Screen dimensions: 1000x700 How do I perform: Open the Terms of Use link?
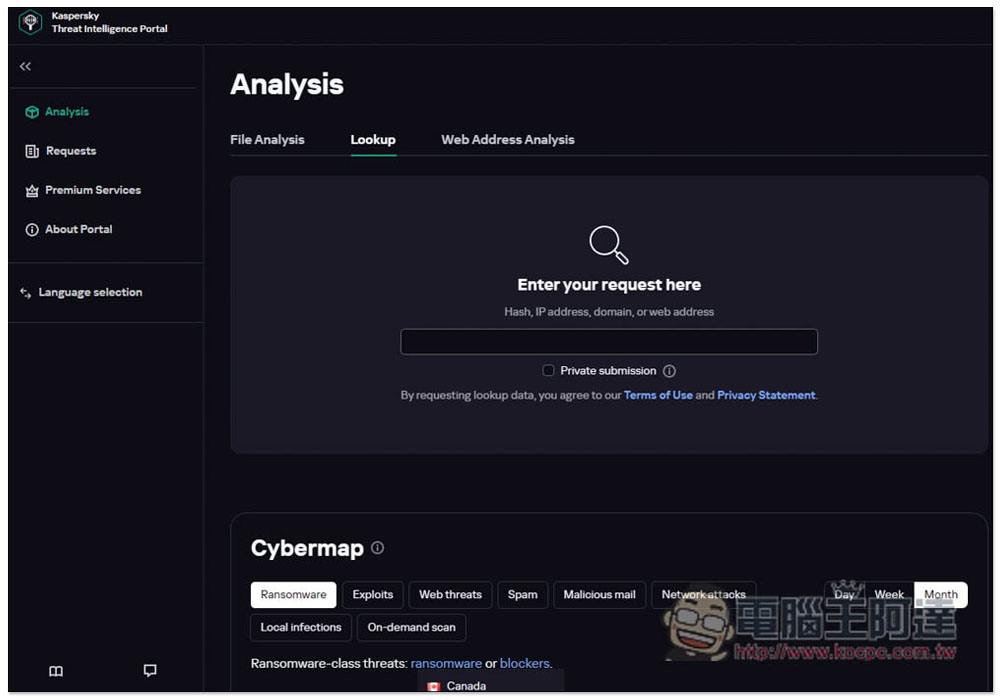pyautogui.click(x=658, y=395)
